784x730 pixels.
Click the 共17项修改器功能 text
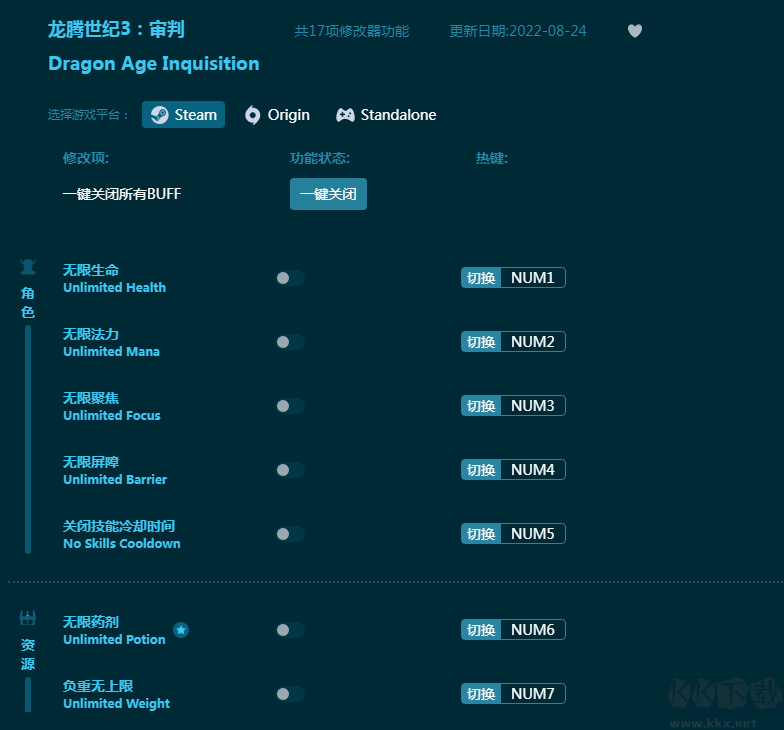(352, 31)
